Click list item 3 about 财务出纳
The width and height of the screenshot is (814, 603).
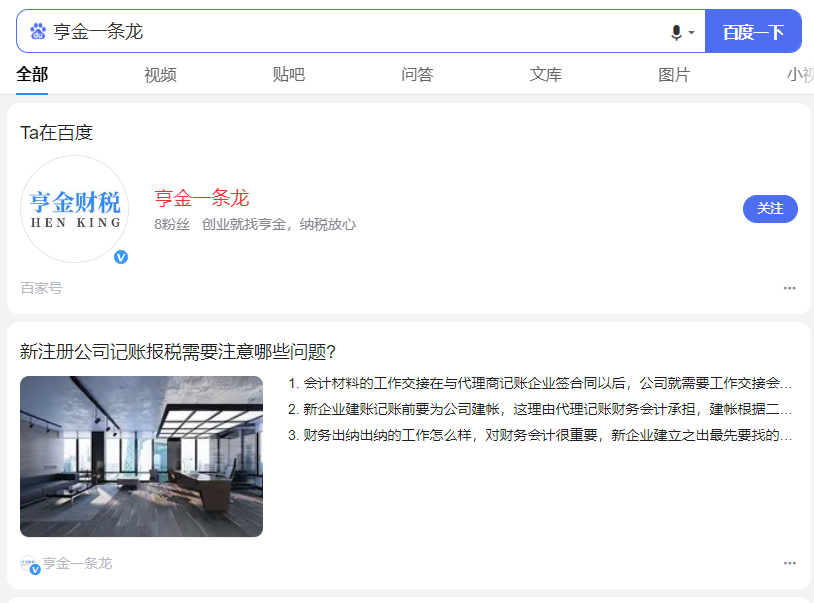click(540, 435)
